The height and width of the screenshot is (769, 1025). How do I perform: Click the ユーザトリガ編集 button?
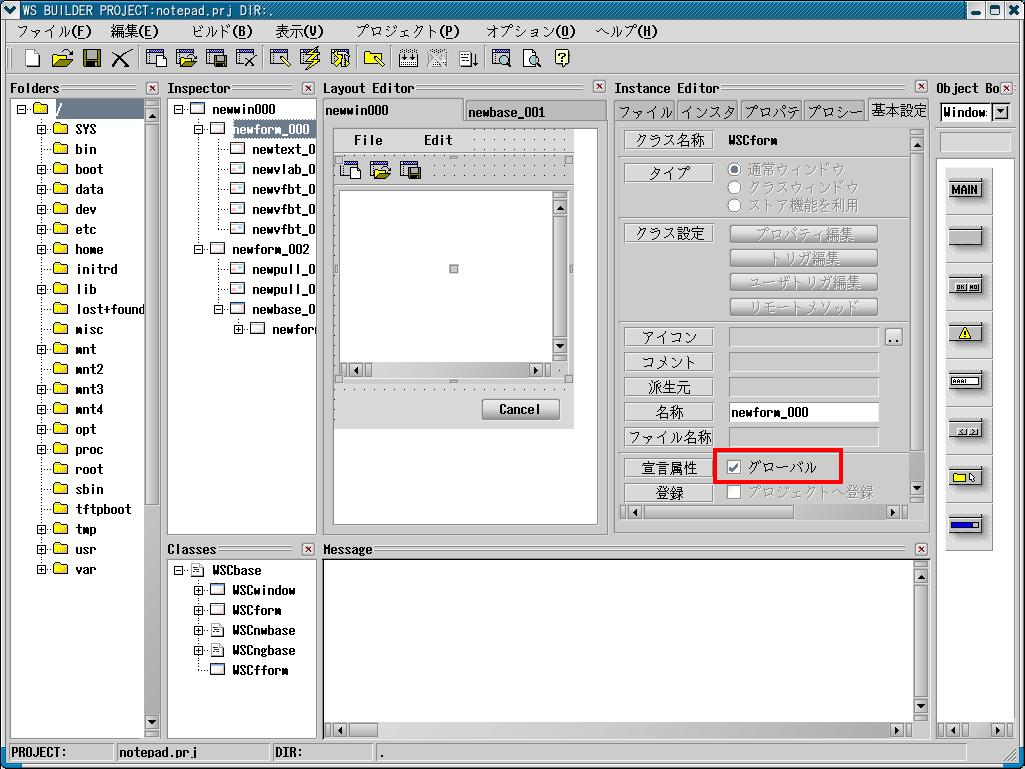click(803, 282)
